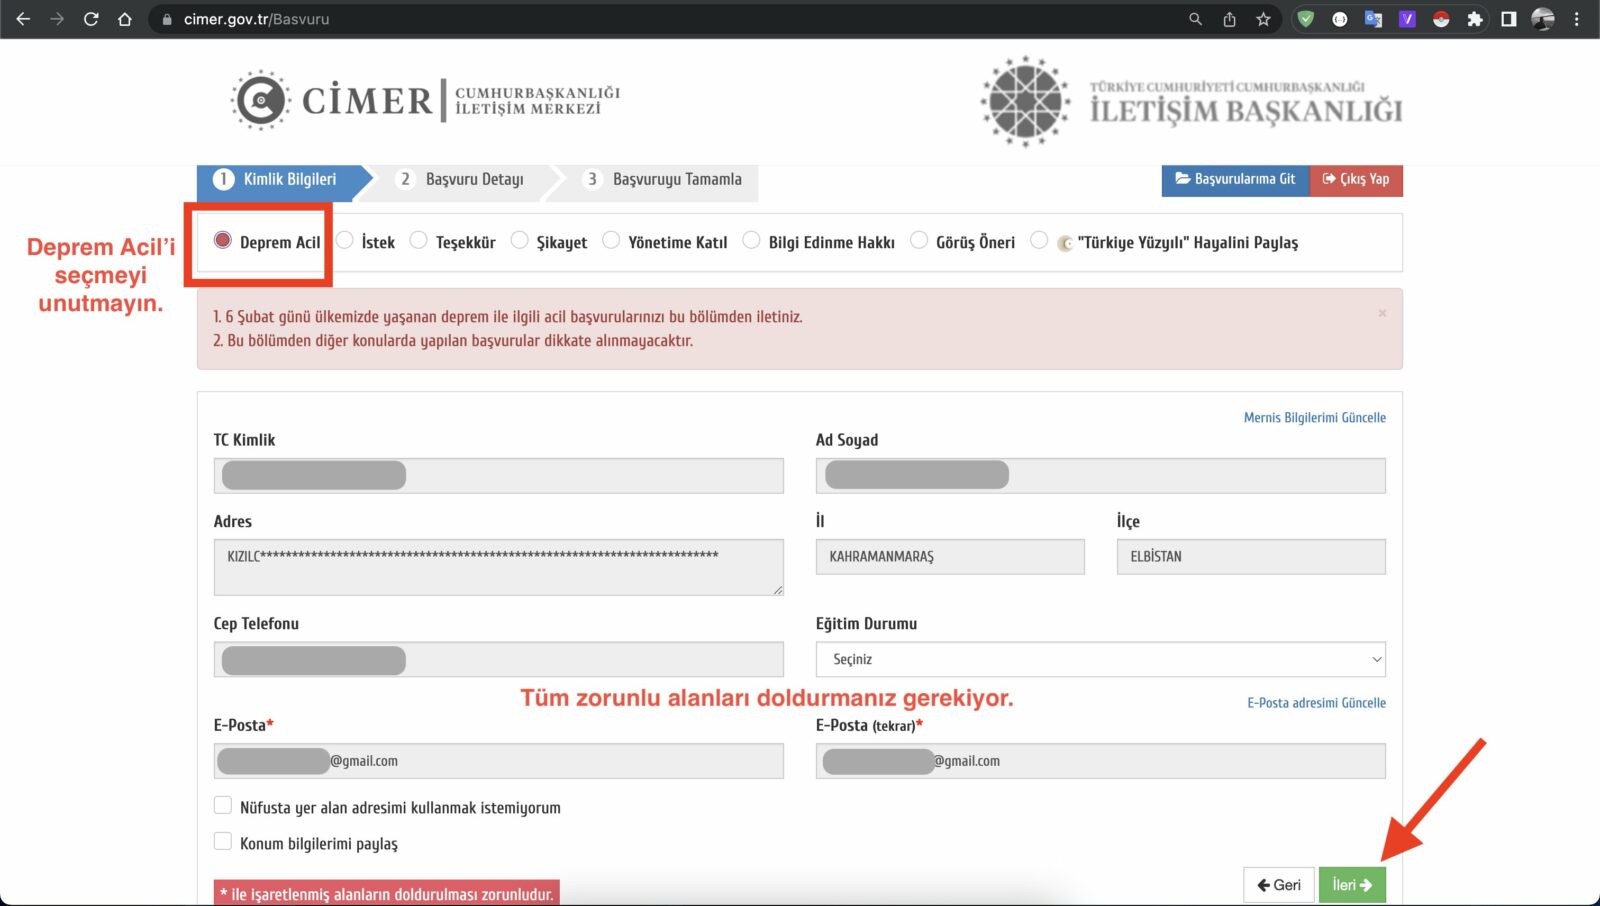1600x906 pixels.
Task: Click the share page icon in address bar
Action: click(1229, 19)
